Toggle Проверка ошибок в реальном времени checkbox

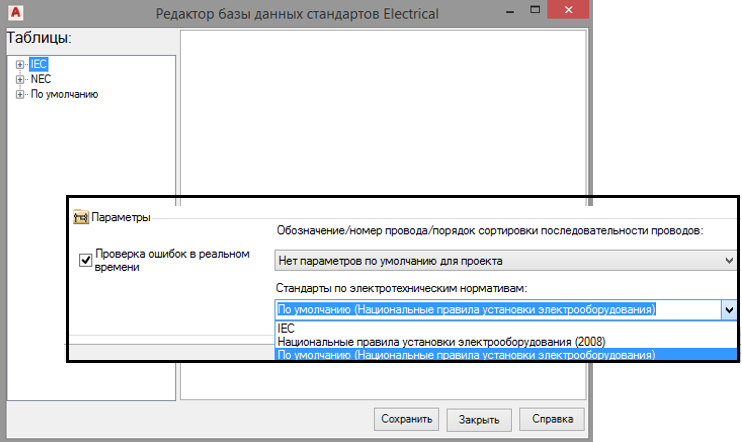point(86,260)
